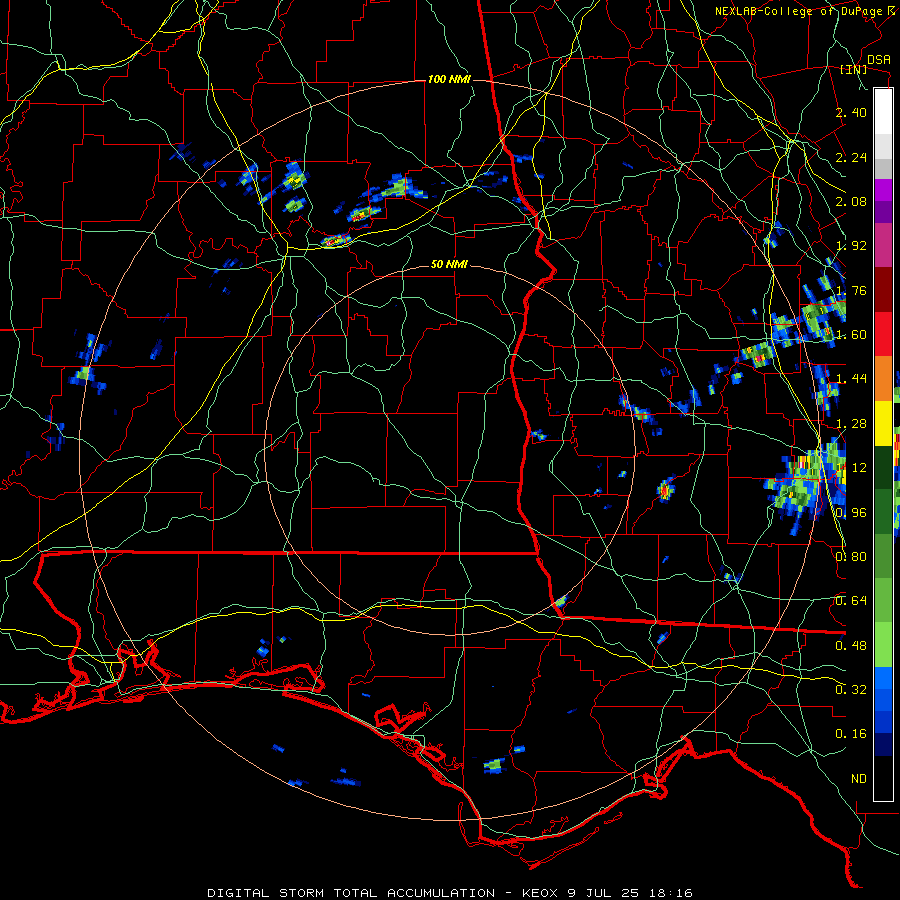Click the DSA product label
900x900 pixels.
point(879,59)
